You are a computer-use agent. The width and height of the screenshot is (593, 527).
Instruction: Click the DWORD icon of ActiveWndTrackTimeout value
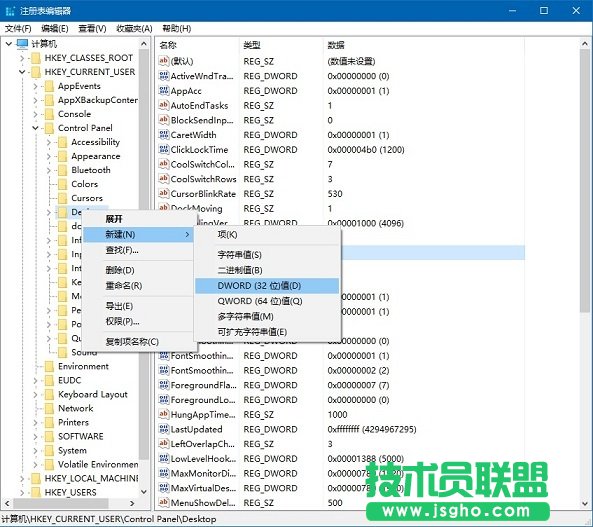[163, 76]
